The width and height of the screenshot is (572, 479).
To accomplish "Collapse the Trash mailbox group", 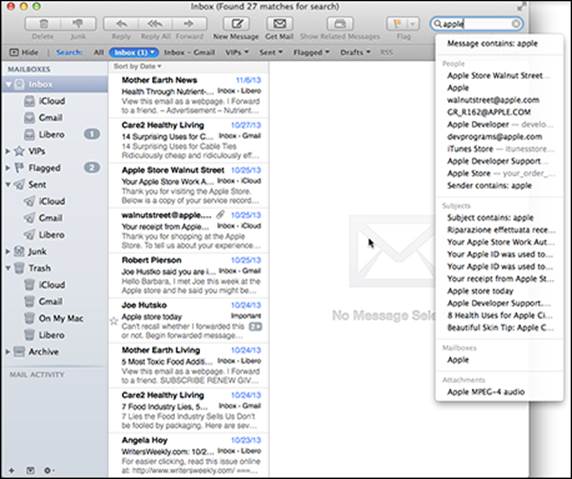I will pyautogui.click(x=8, y=268).
